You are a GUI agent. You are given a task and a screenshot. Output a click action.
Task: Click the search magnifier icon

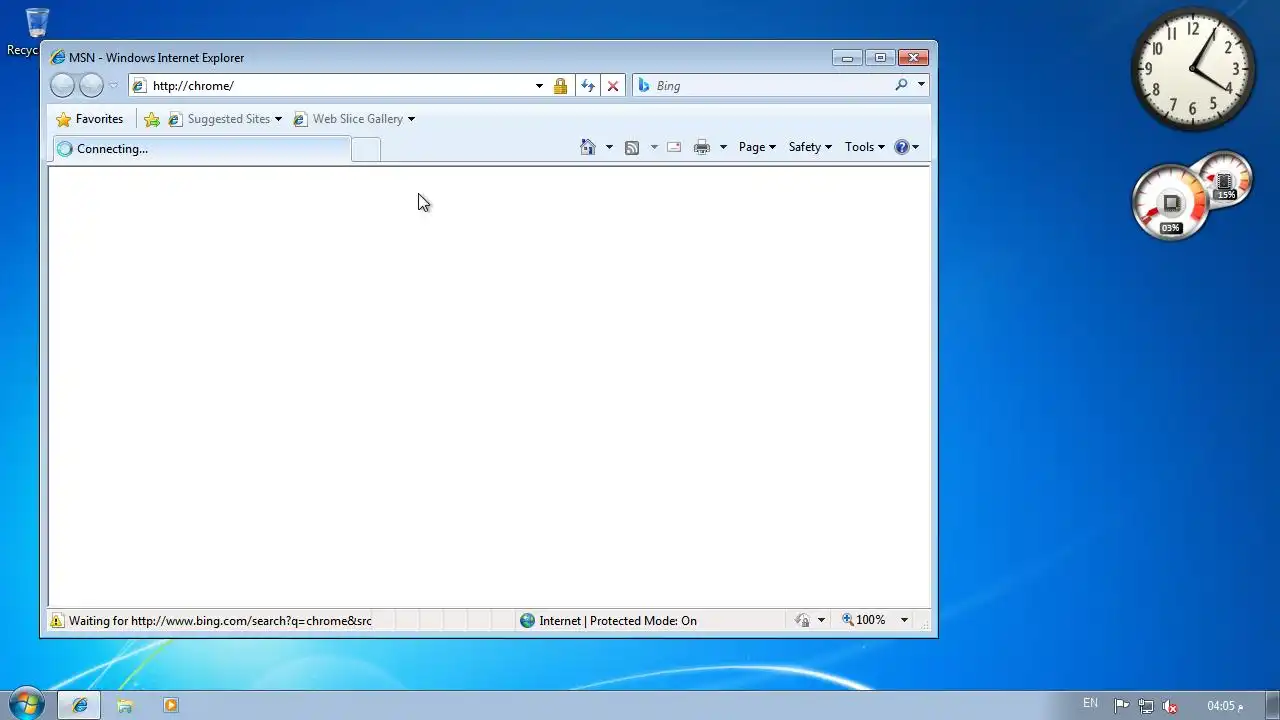(x=901, y=86)
